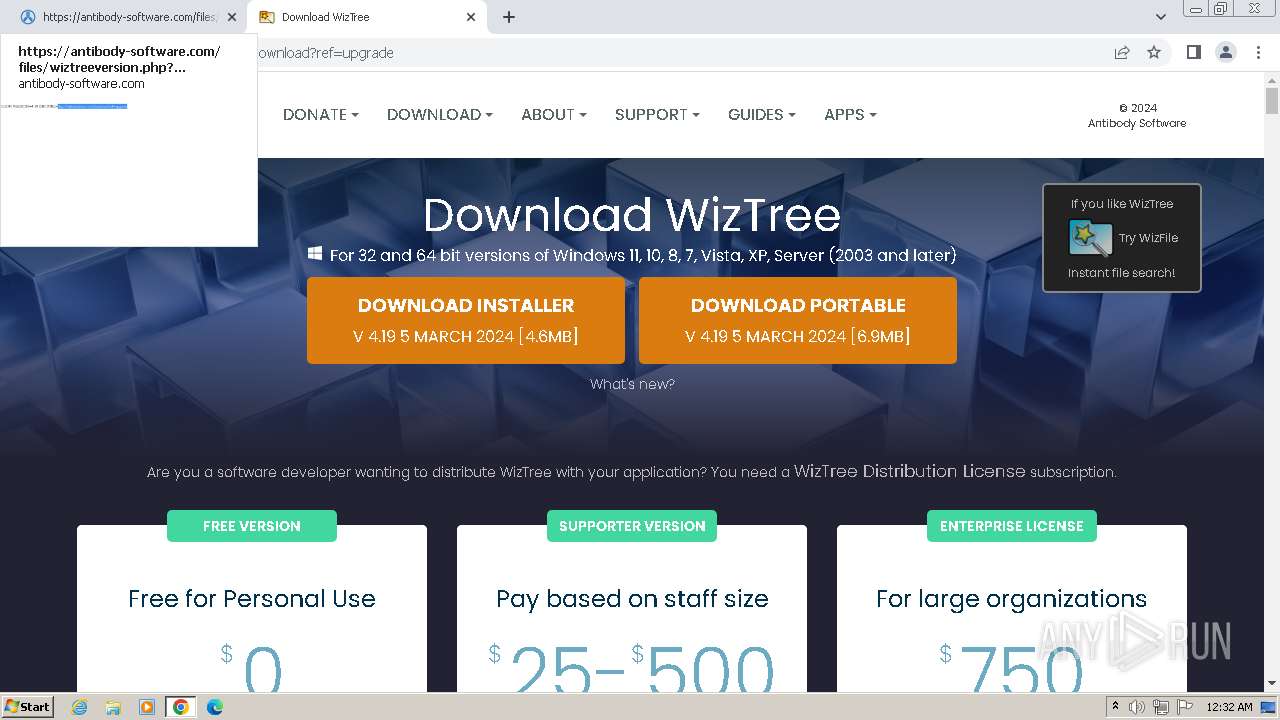Click the Instant file search! text
The height and width of the screenshot is (720, 1280).
(1121, 273)
